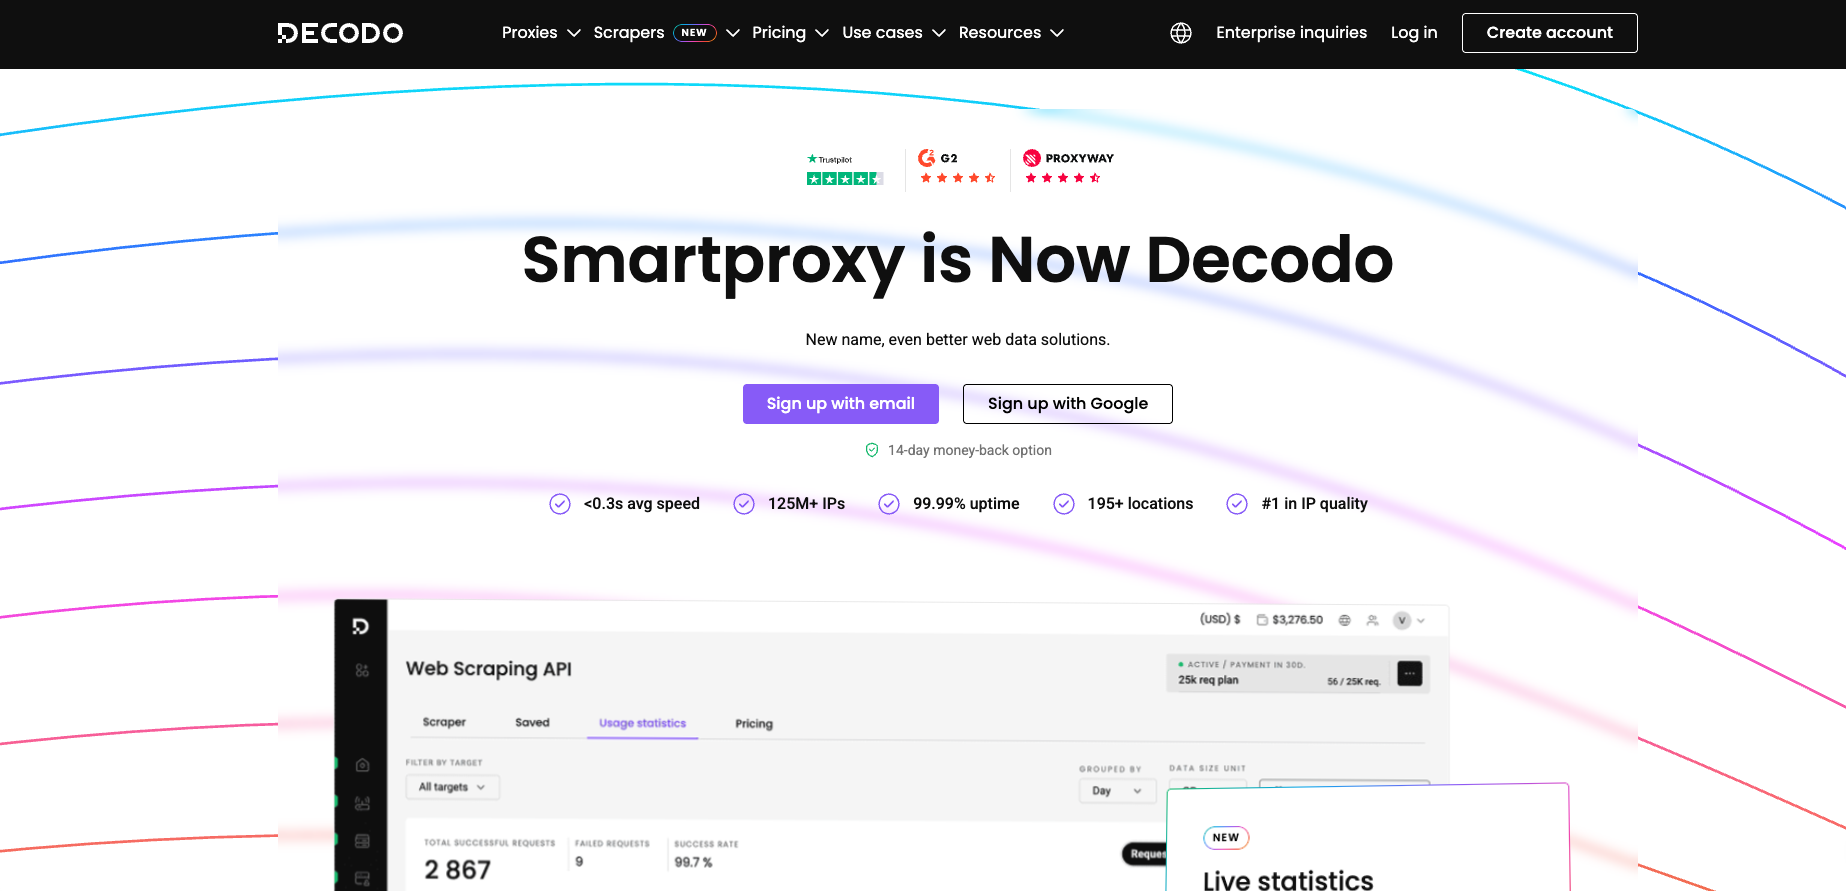Click Sign up with email button
The width and height of the screenshot is (1846, 891).
point(841,404)
